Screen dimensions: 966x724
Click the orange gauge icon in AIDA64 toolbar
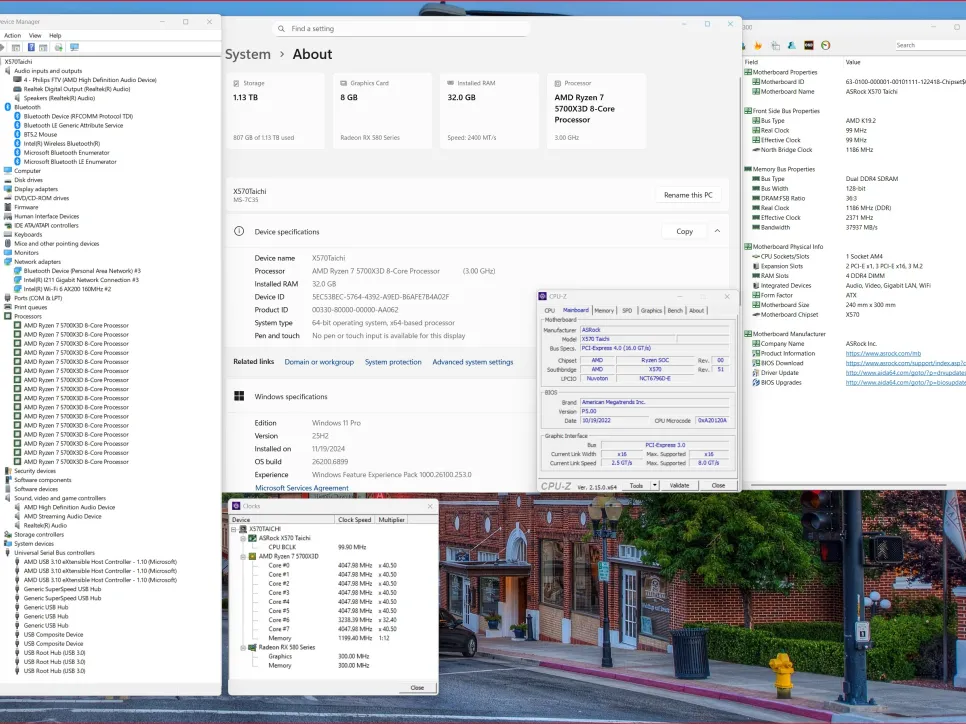(825, 45)
